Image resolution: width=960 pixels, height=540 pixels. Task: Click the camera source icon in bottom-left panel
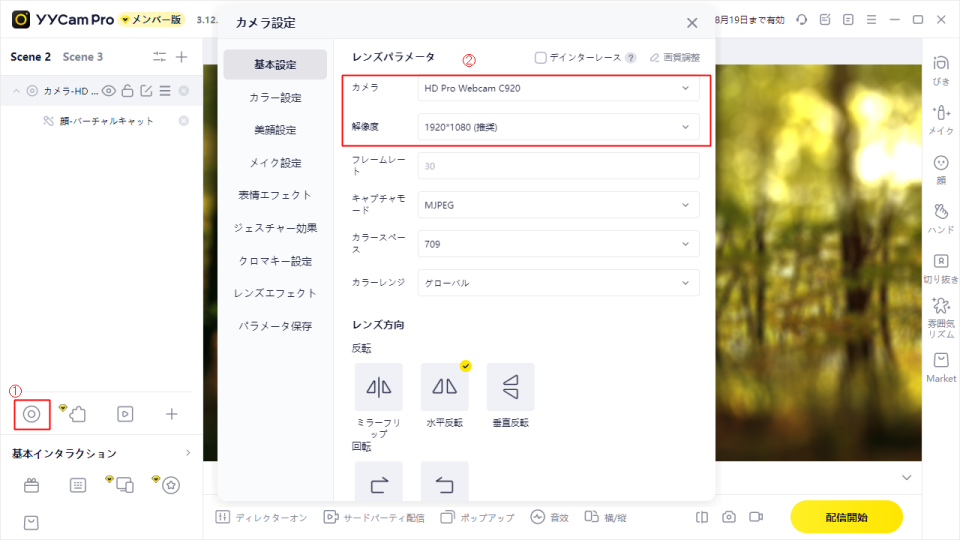click(32, 413)
